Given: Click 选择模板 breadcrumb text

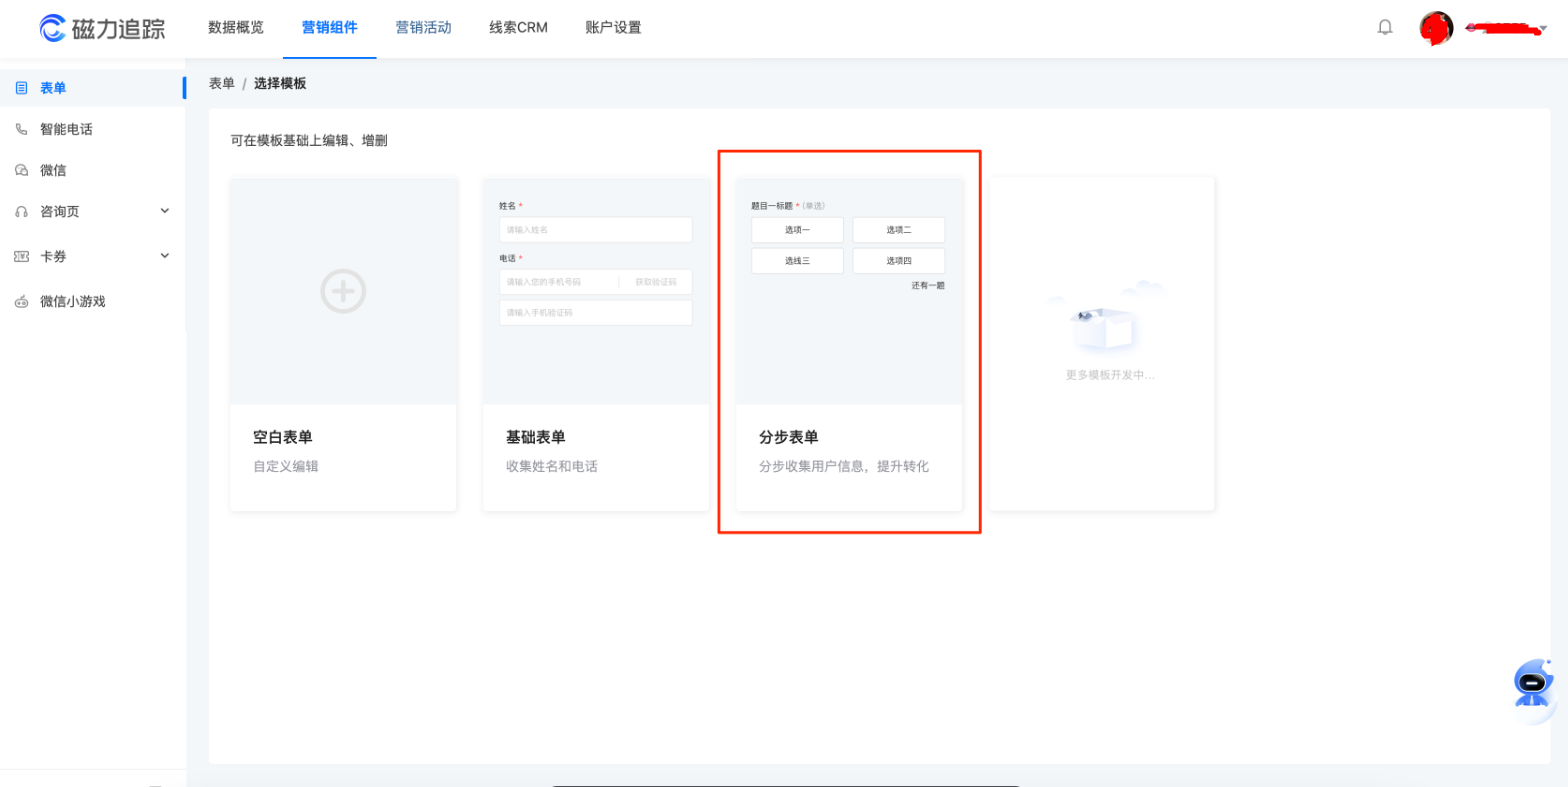Looking at the screenshot, I should [x=280, y=83].
